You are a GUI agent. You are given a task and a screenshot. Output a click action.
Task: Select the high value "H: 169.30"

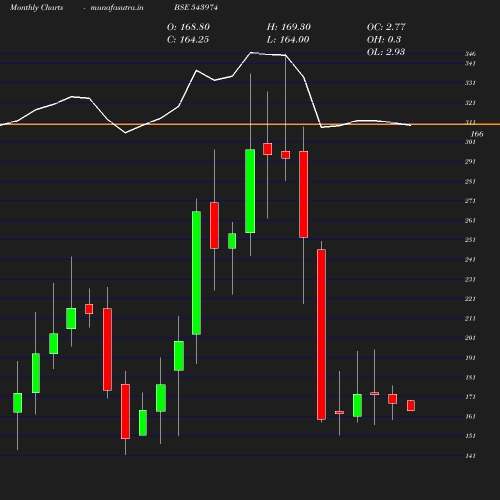click(x=289, y=27)
